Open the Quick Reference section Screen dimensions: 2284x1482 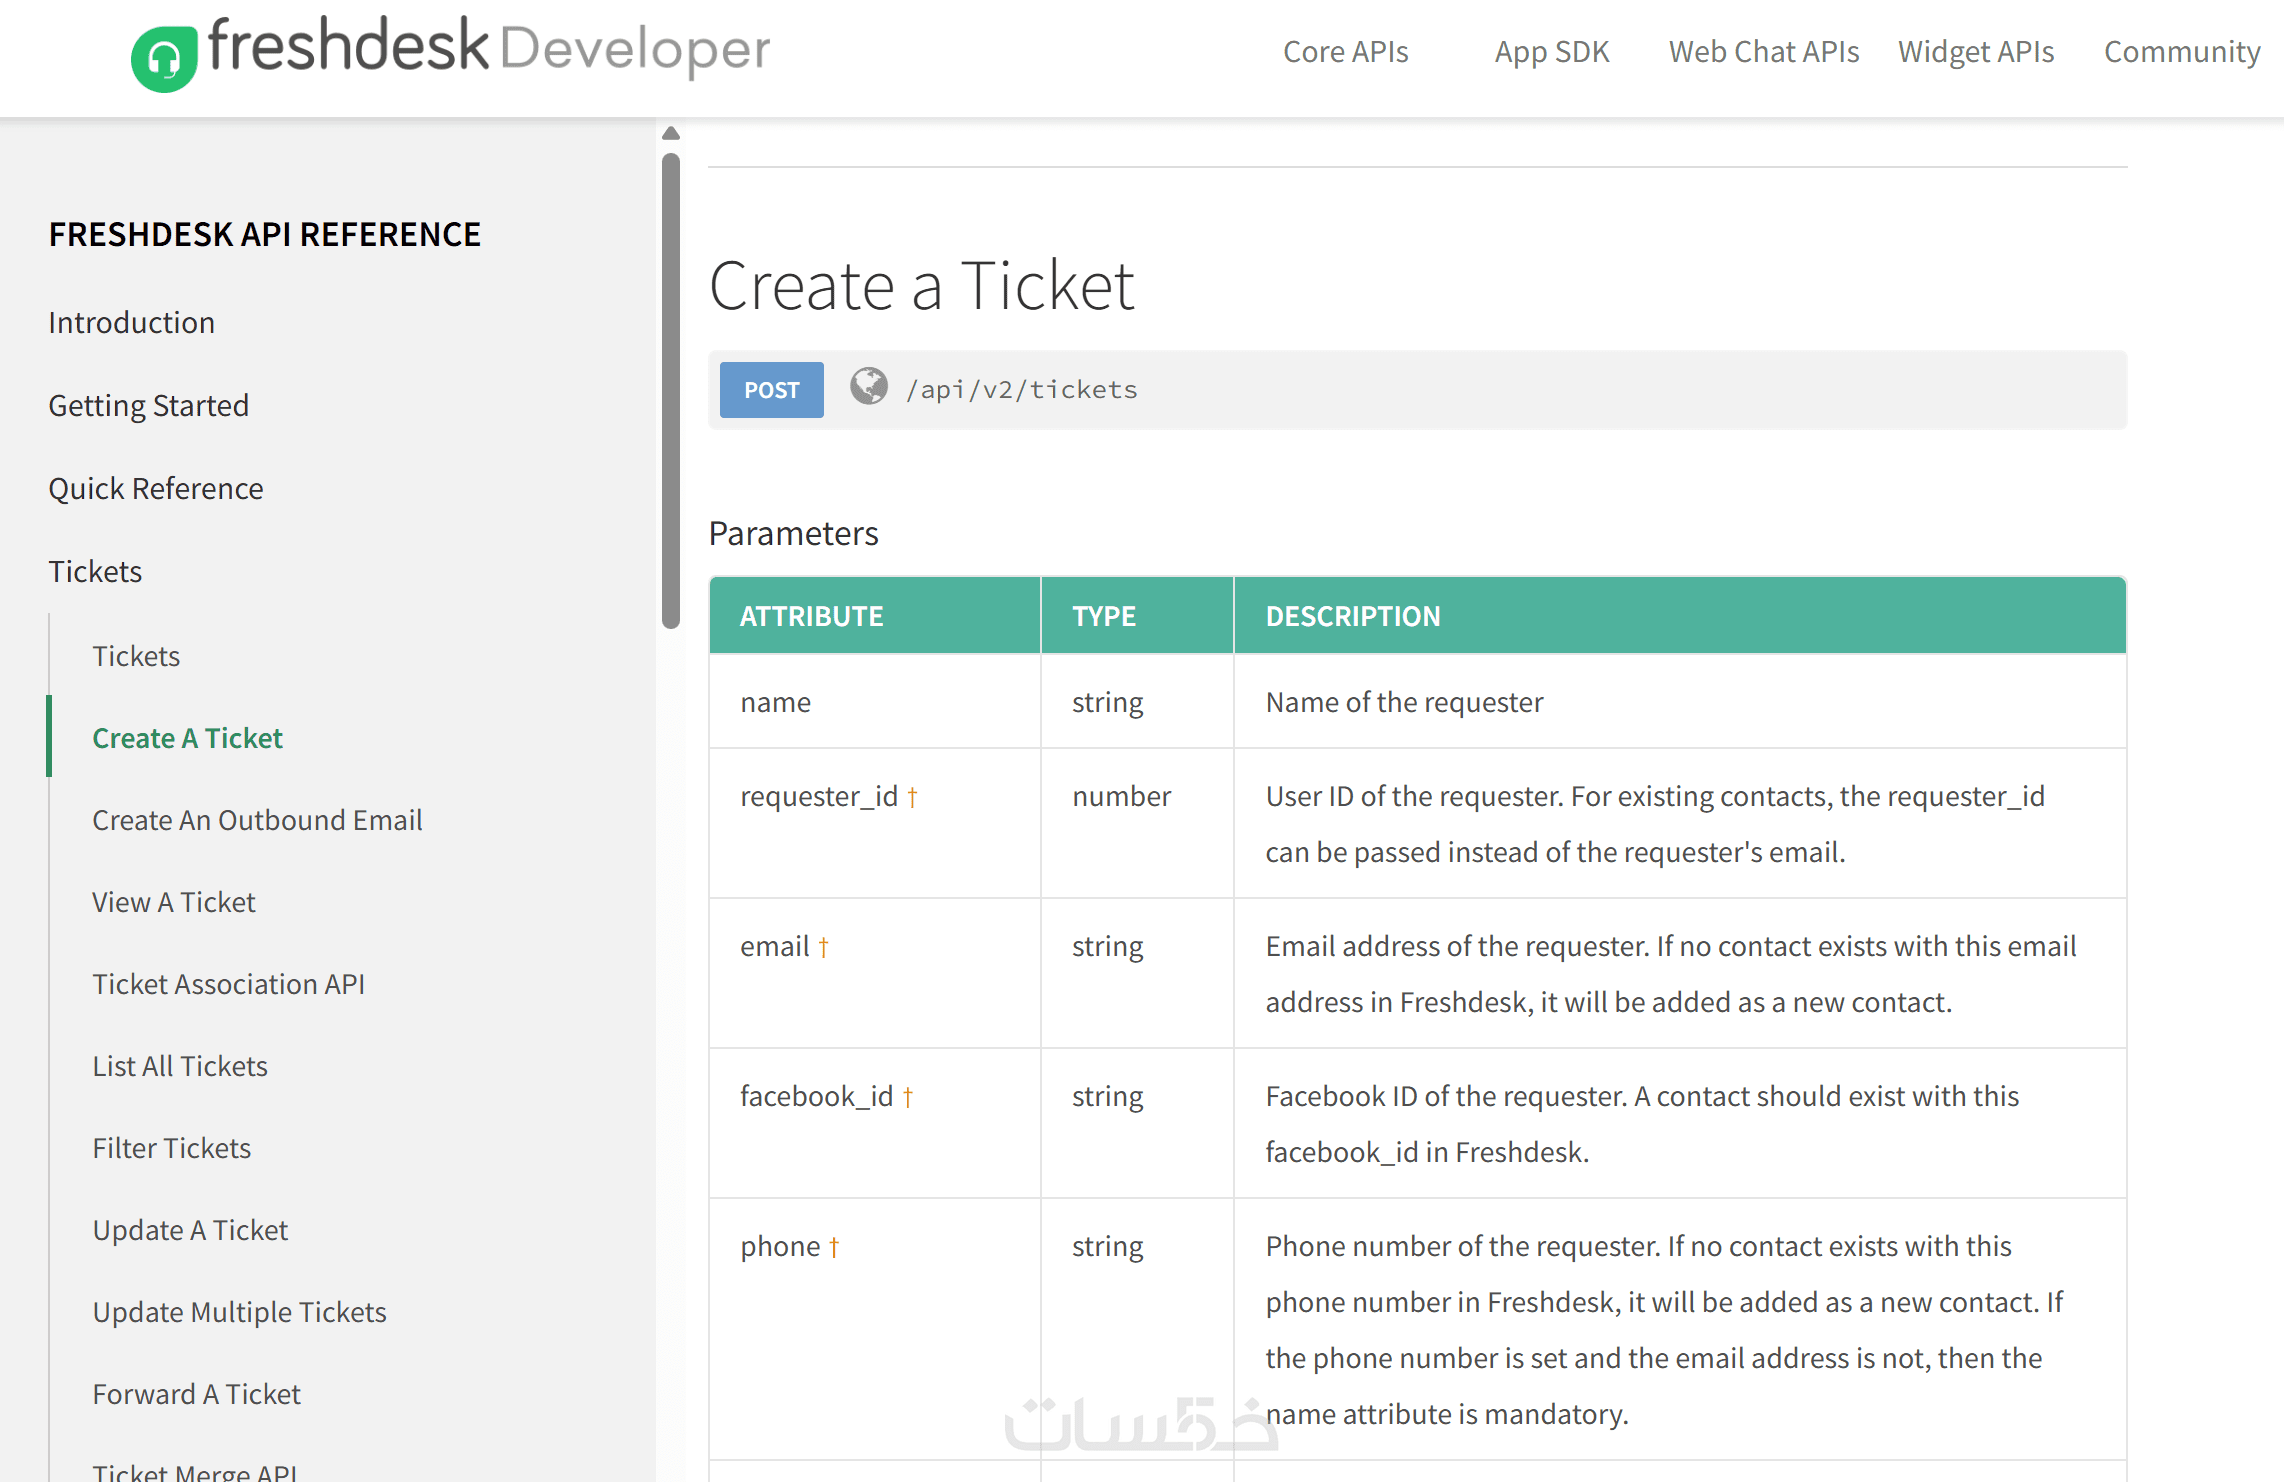[155, 488]
